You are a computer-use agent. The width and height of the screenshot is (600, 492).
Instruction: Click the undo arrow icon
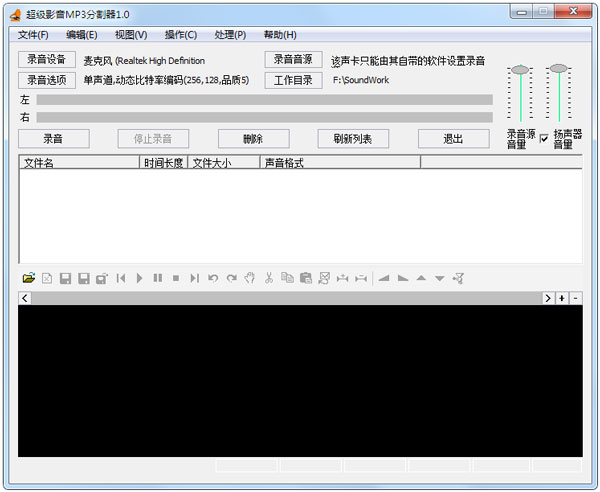pyautogui.click(x=213, y=278)
